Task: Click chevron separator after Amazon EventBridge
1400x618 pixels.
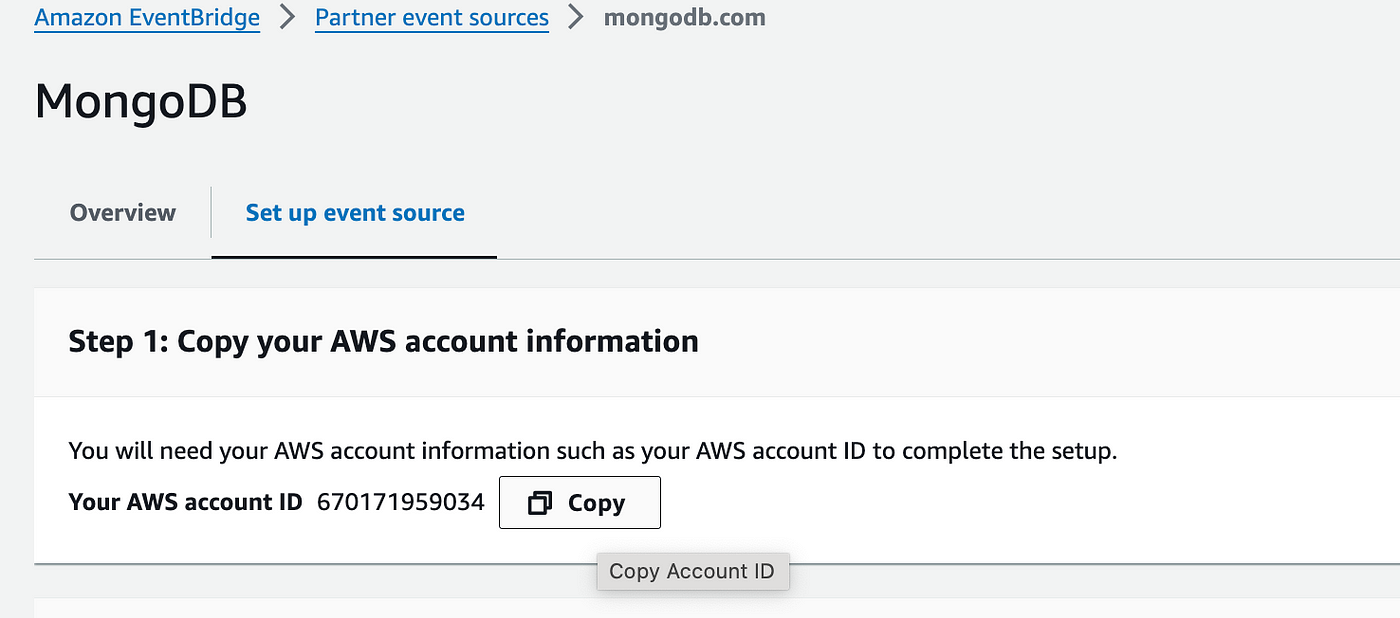Action: (288, 18)
